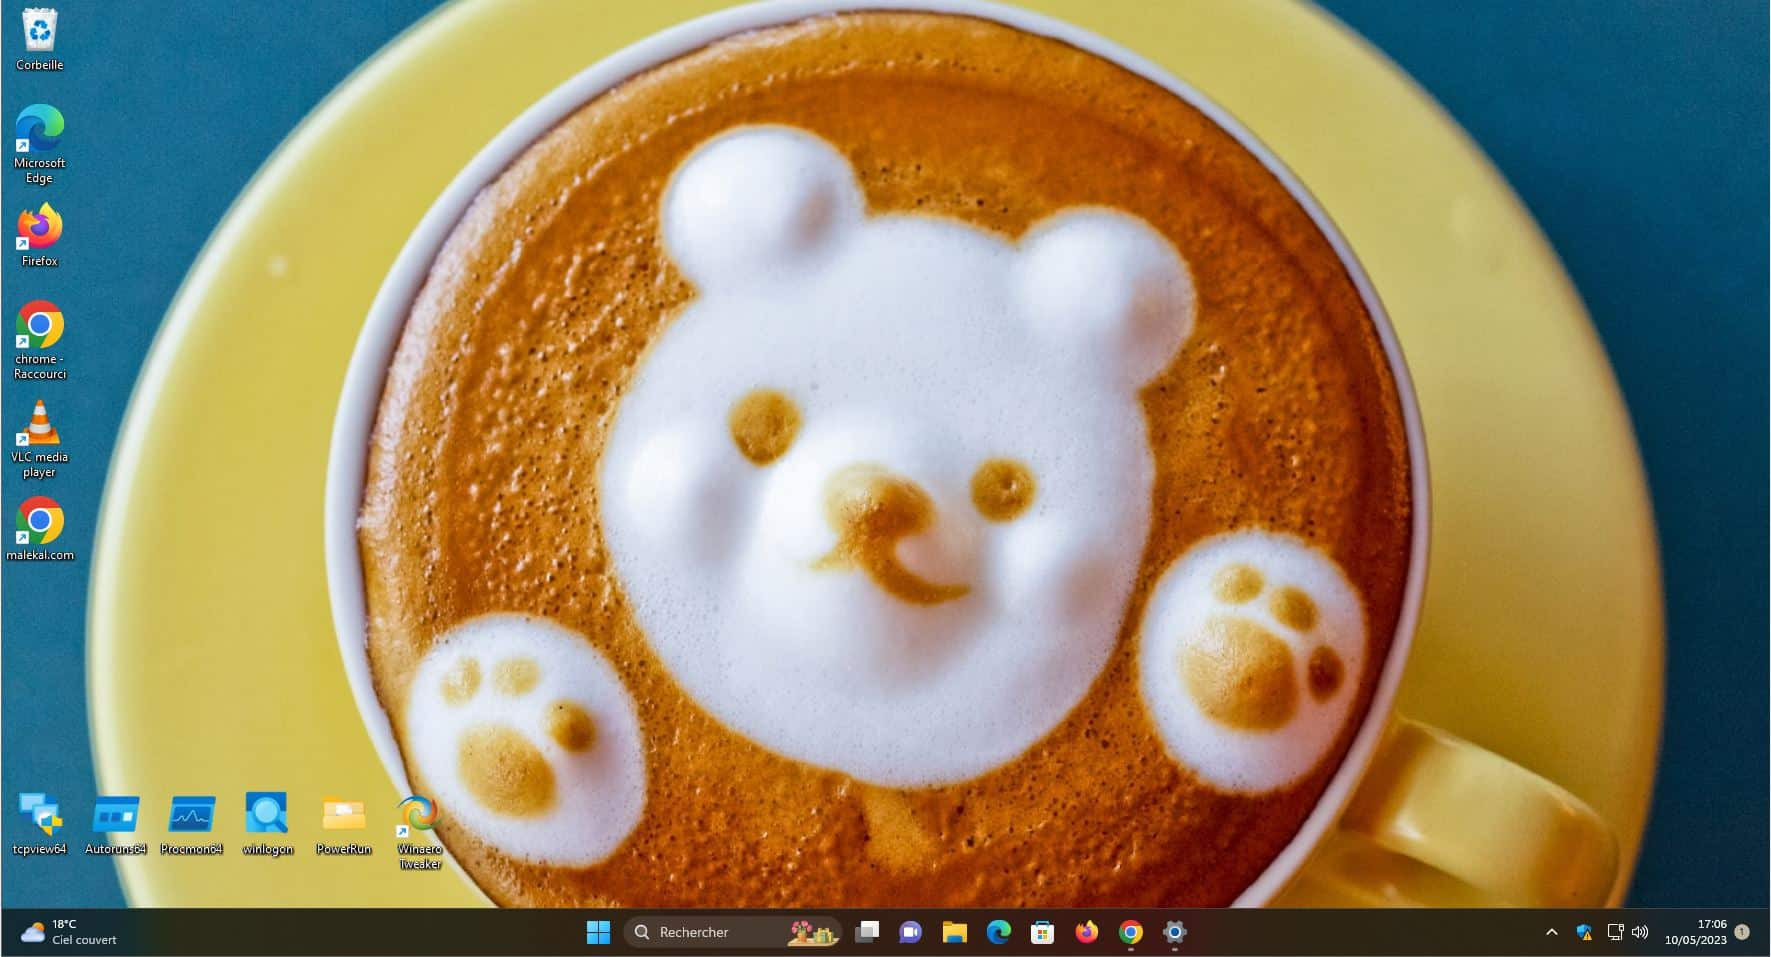
Task: Click the Rechercher taskbar search box
Action: coord(733,932)
